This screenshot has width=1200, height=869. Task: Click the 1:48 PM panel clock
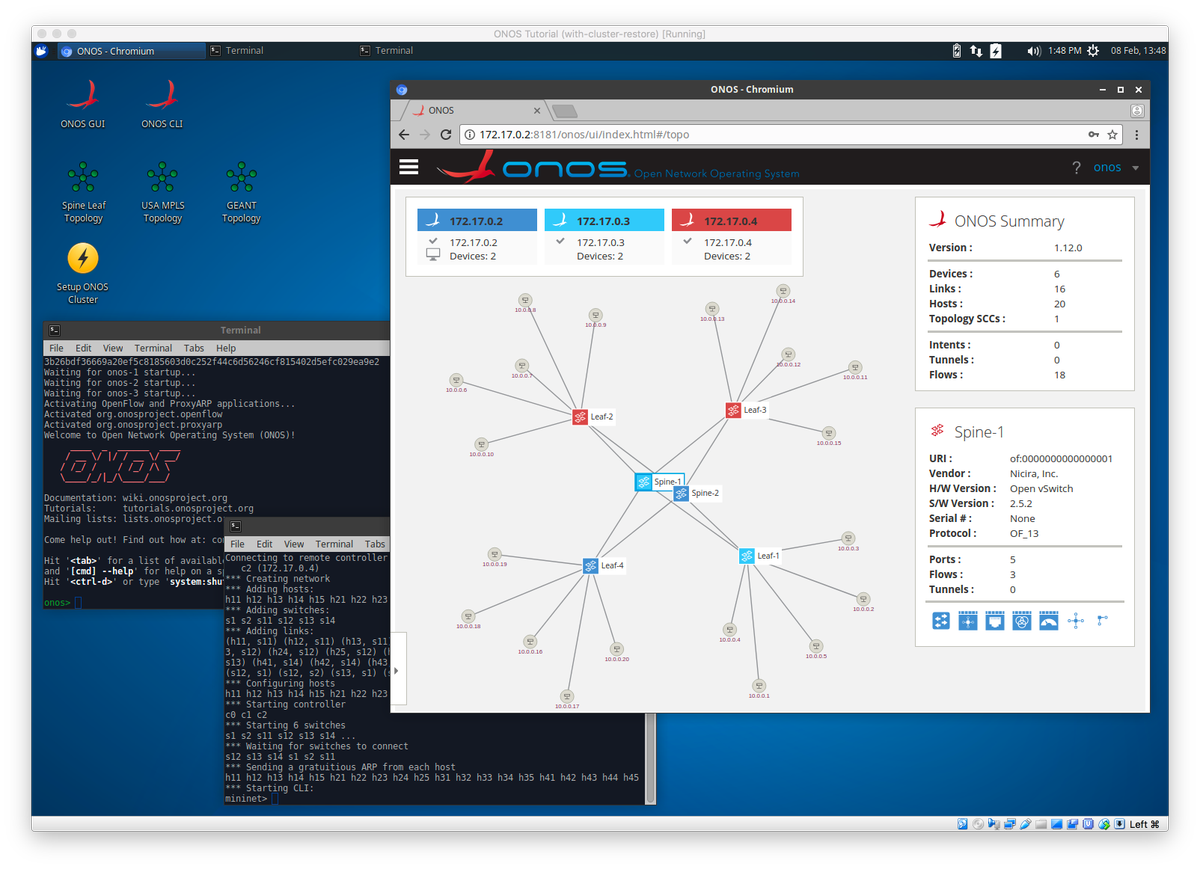(x=1064, y=51)
